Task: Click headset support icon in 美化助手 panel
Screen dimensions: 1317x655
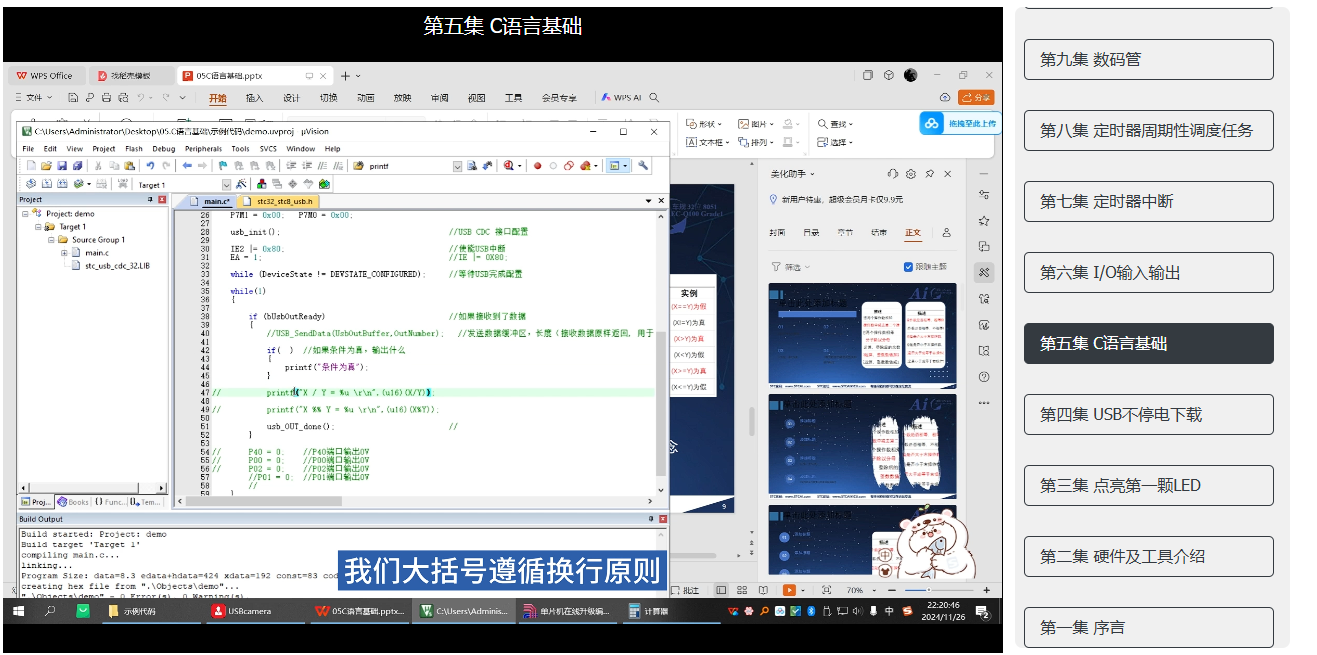Action: point(893,174)
